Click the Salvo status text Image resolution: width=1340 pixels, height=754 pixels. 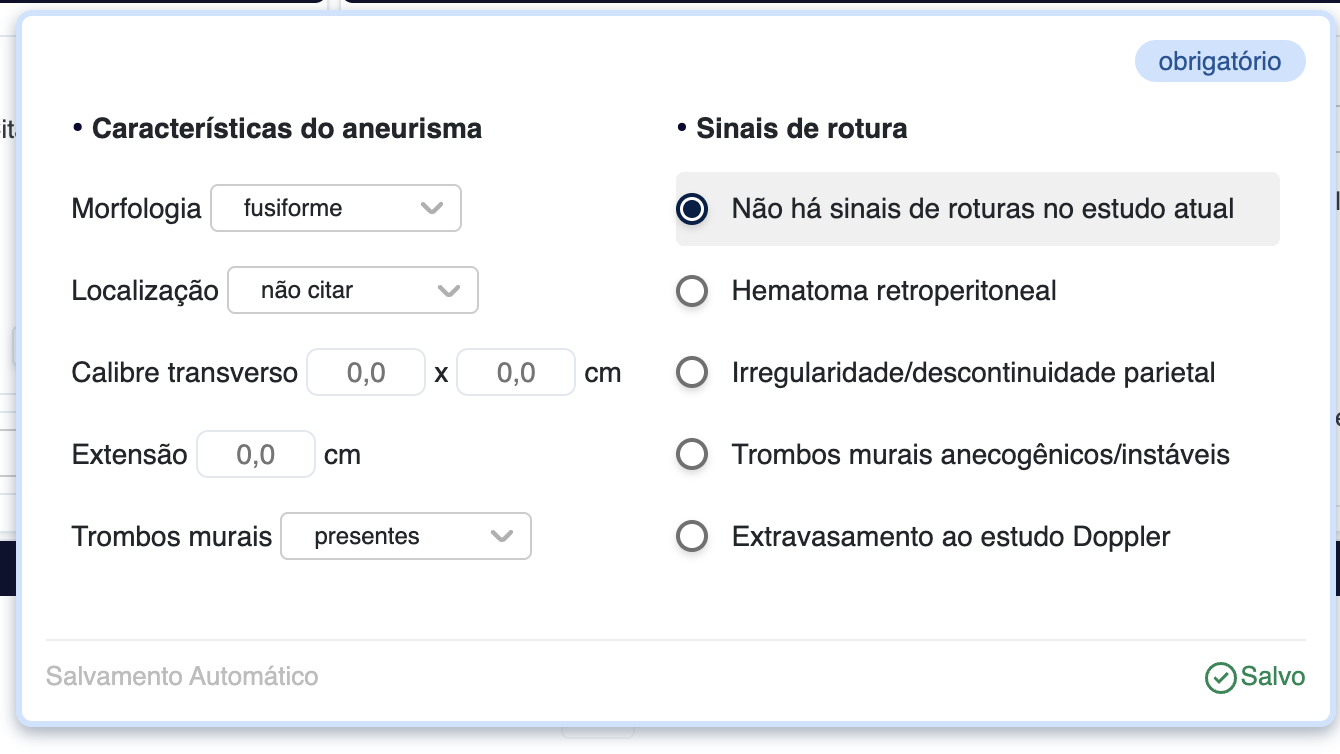point(1273,677)
